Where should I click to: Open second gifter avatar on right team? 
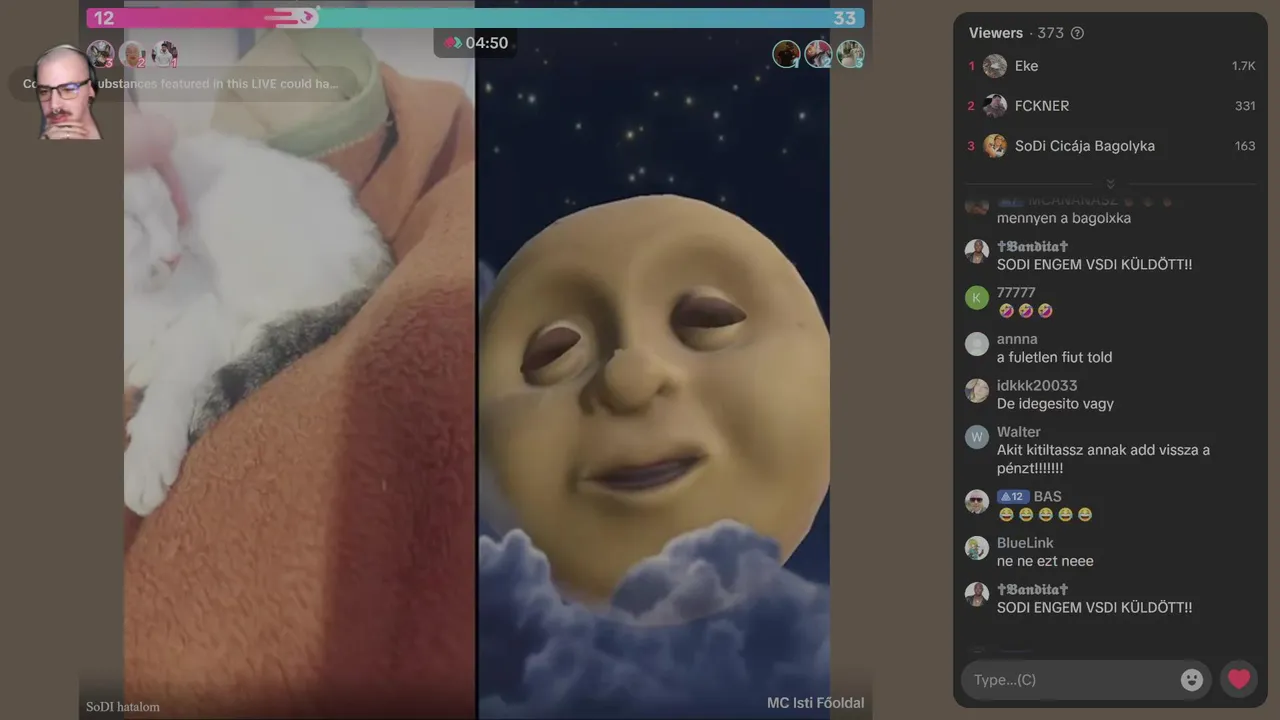819,54
